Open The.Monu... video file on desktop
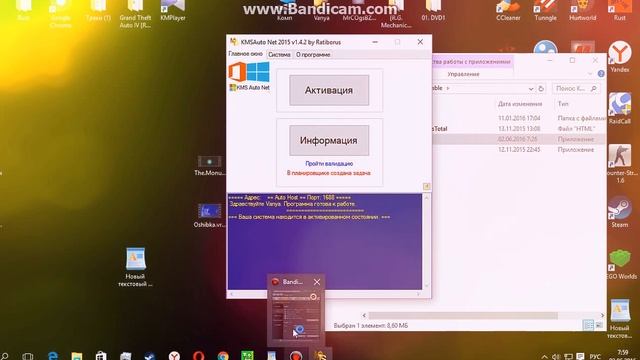 click(x=209, y=165)
